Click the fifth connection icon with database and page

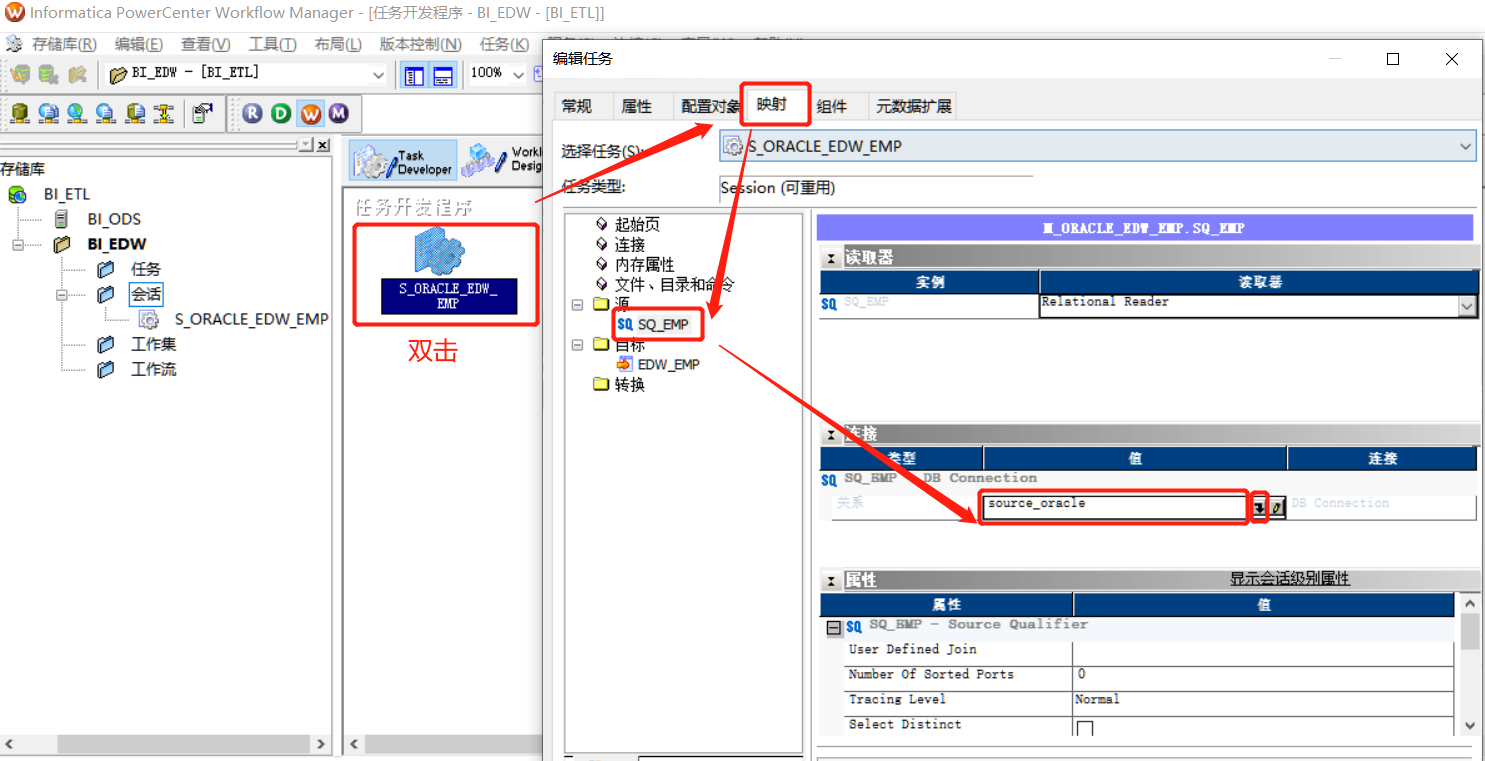135,113
